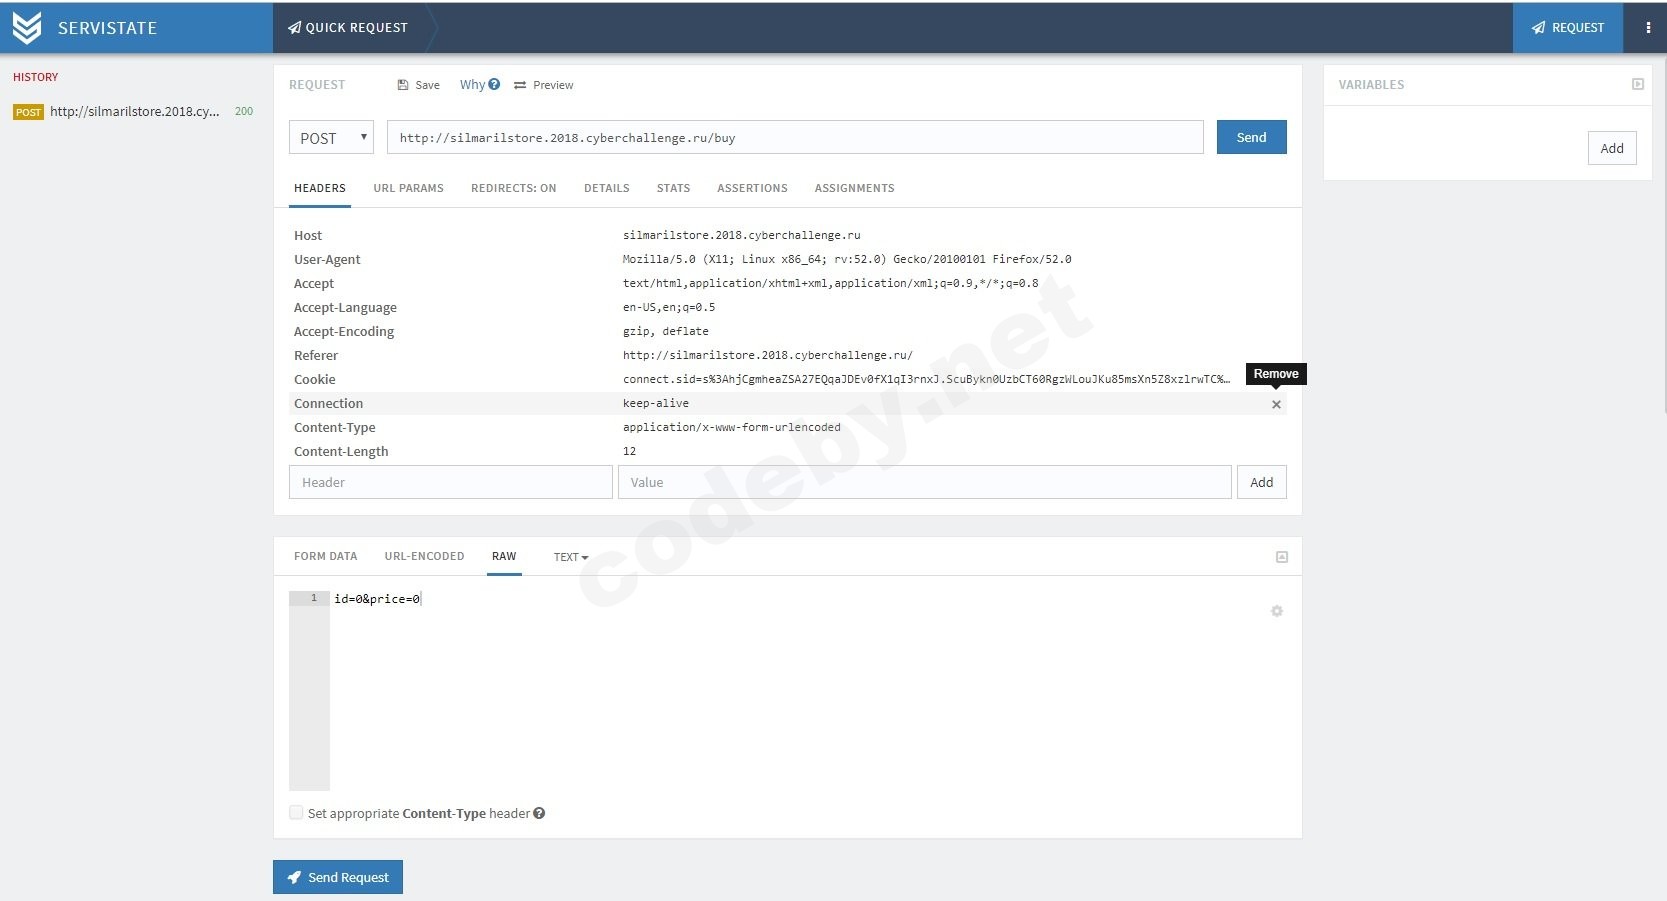Switch to the URL Params tab
The image size is (1667, 901).
tap(408, 188)
